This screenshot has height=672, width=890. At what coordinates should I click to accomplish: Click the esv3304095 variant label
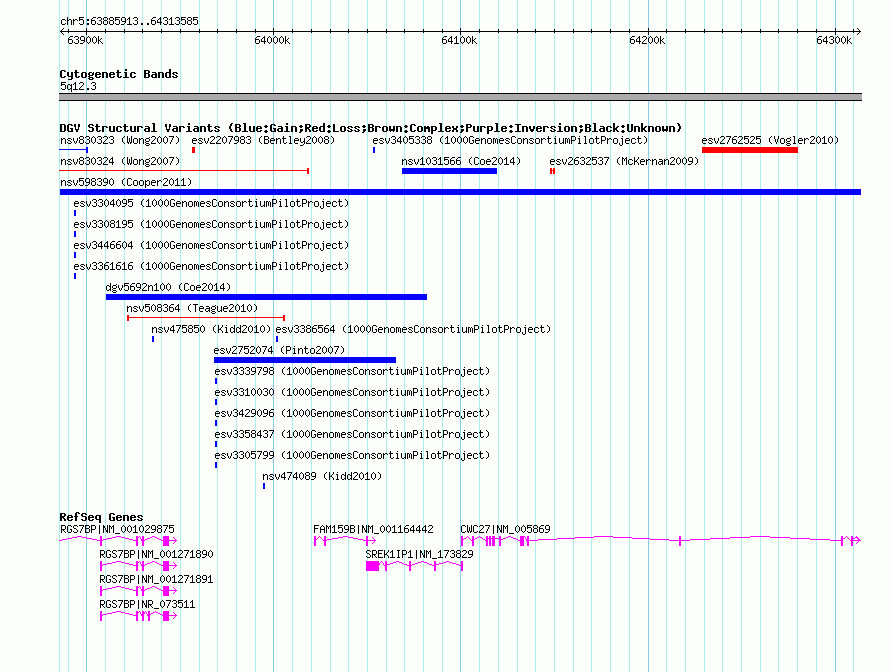[211, 203]
